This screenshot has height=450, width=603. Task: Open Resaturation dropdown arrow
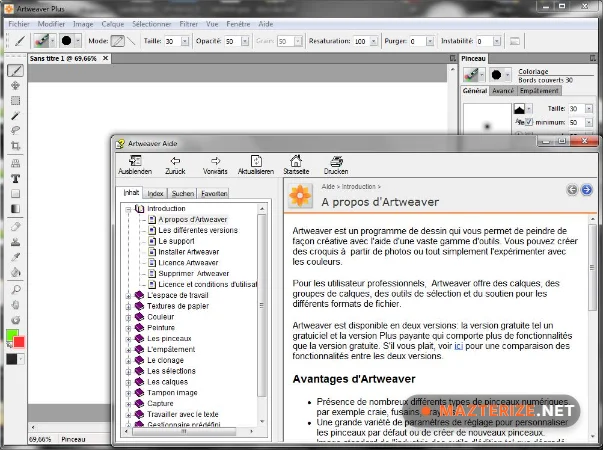pos(373,41)
